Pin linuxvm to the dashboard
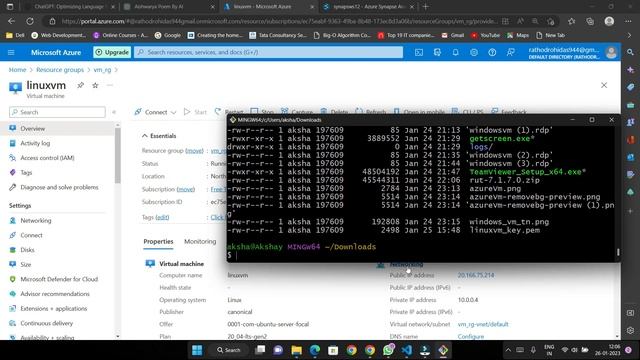 (x=80, y=85)
